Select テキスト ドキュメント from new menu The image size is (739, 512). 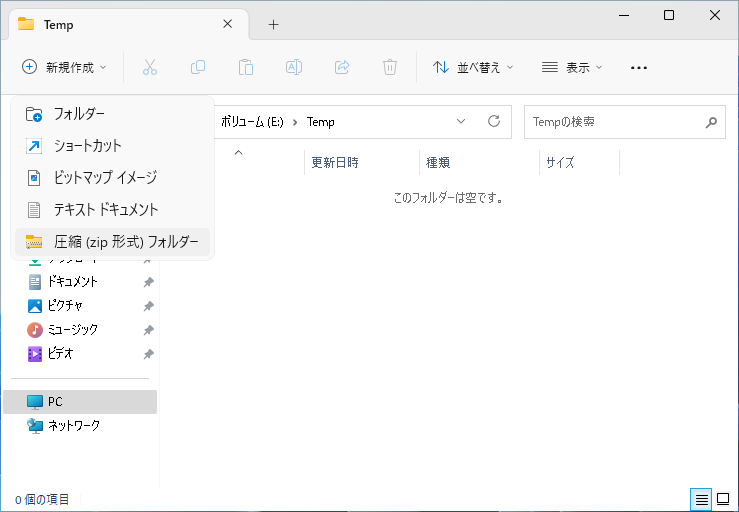pos(105,209)
